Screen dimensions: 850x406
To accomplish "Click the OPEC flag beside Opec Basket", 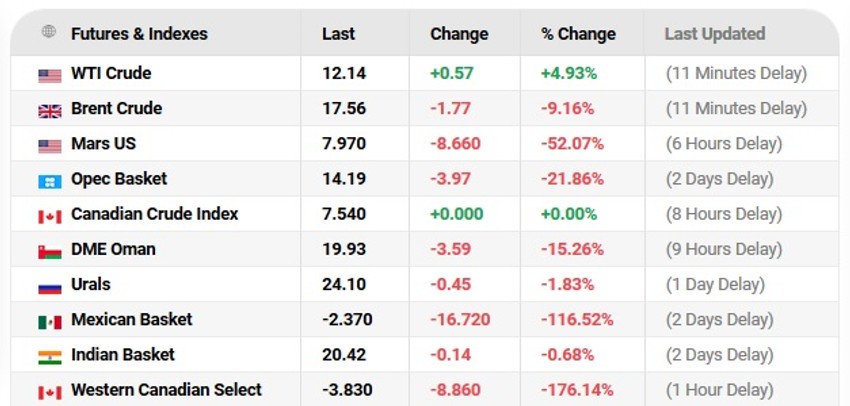I will click(50, 180).
